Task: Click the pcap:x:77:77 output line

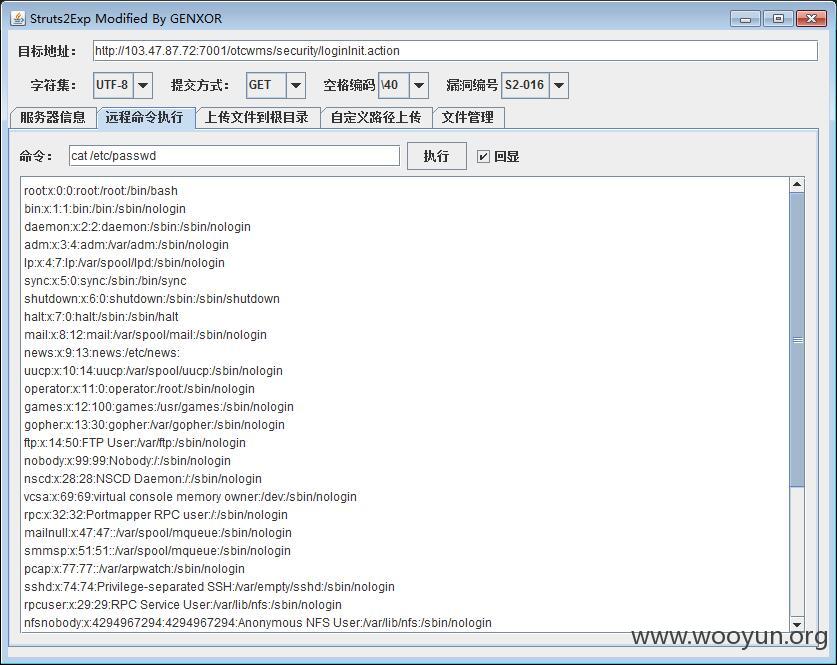Action: click(x=134, y=569)
